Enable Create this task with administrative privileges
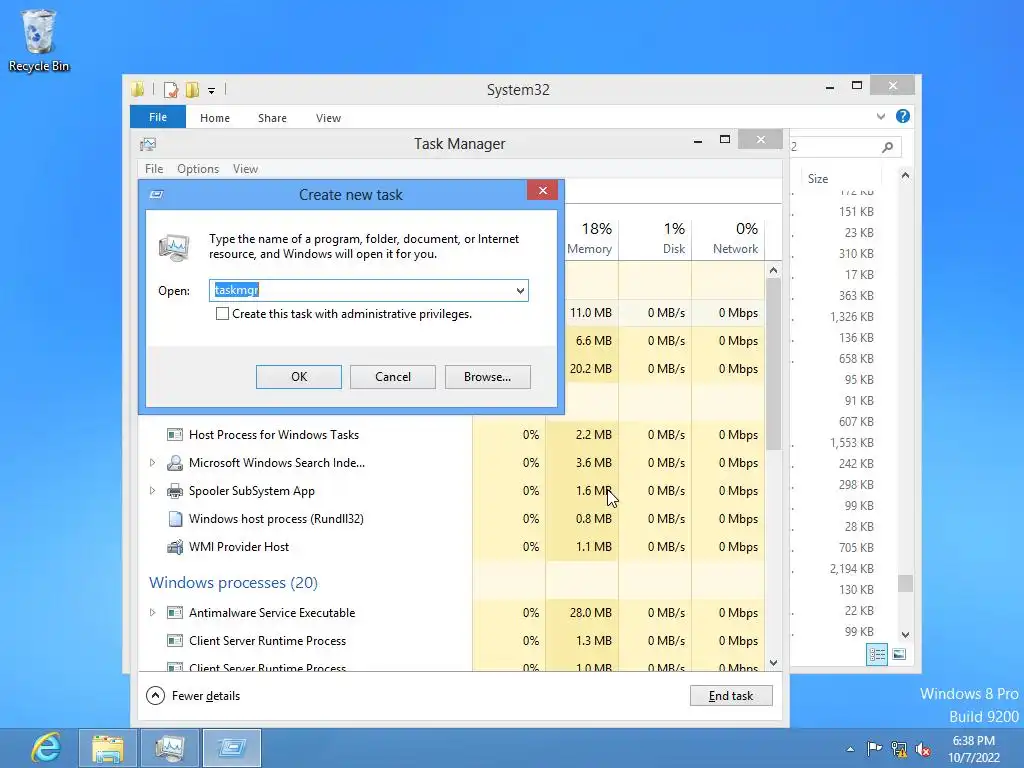Screen dimensions: 1024x768 click(x=222, y=314)
